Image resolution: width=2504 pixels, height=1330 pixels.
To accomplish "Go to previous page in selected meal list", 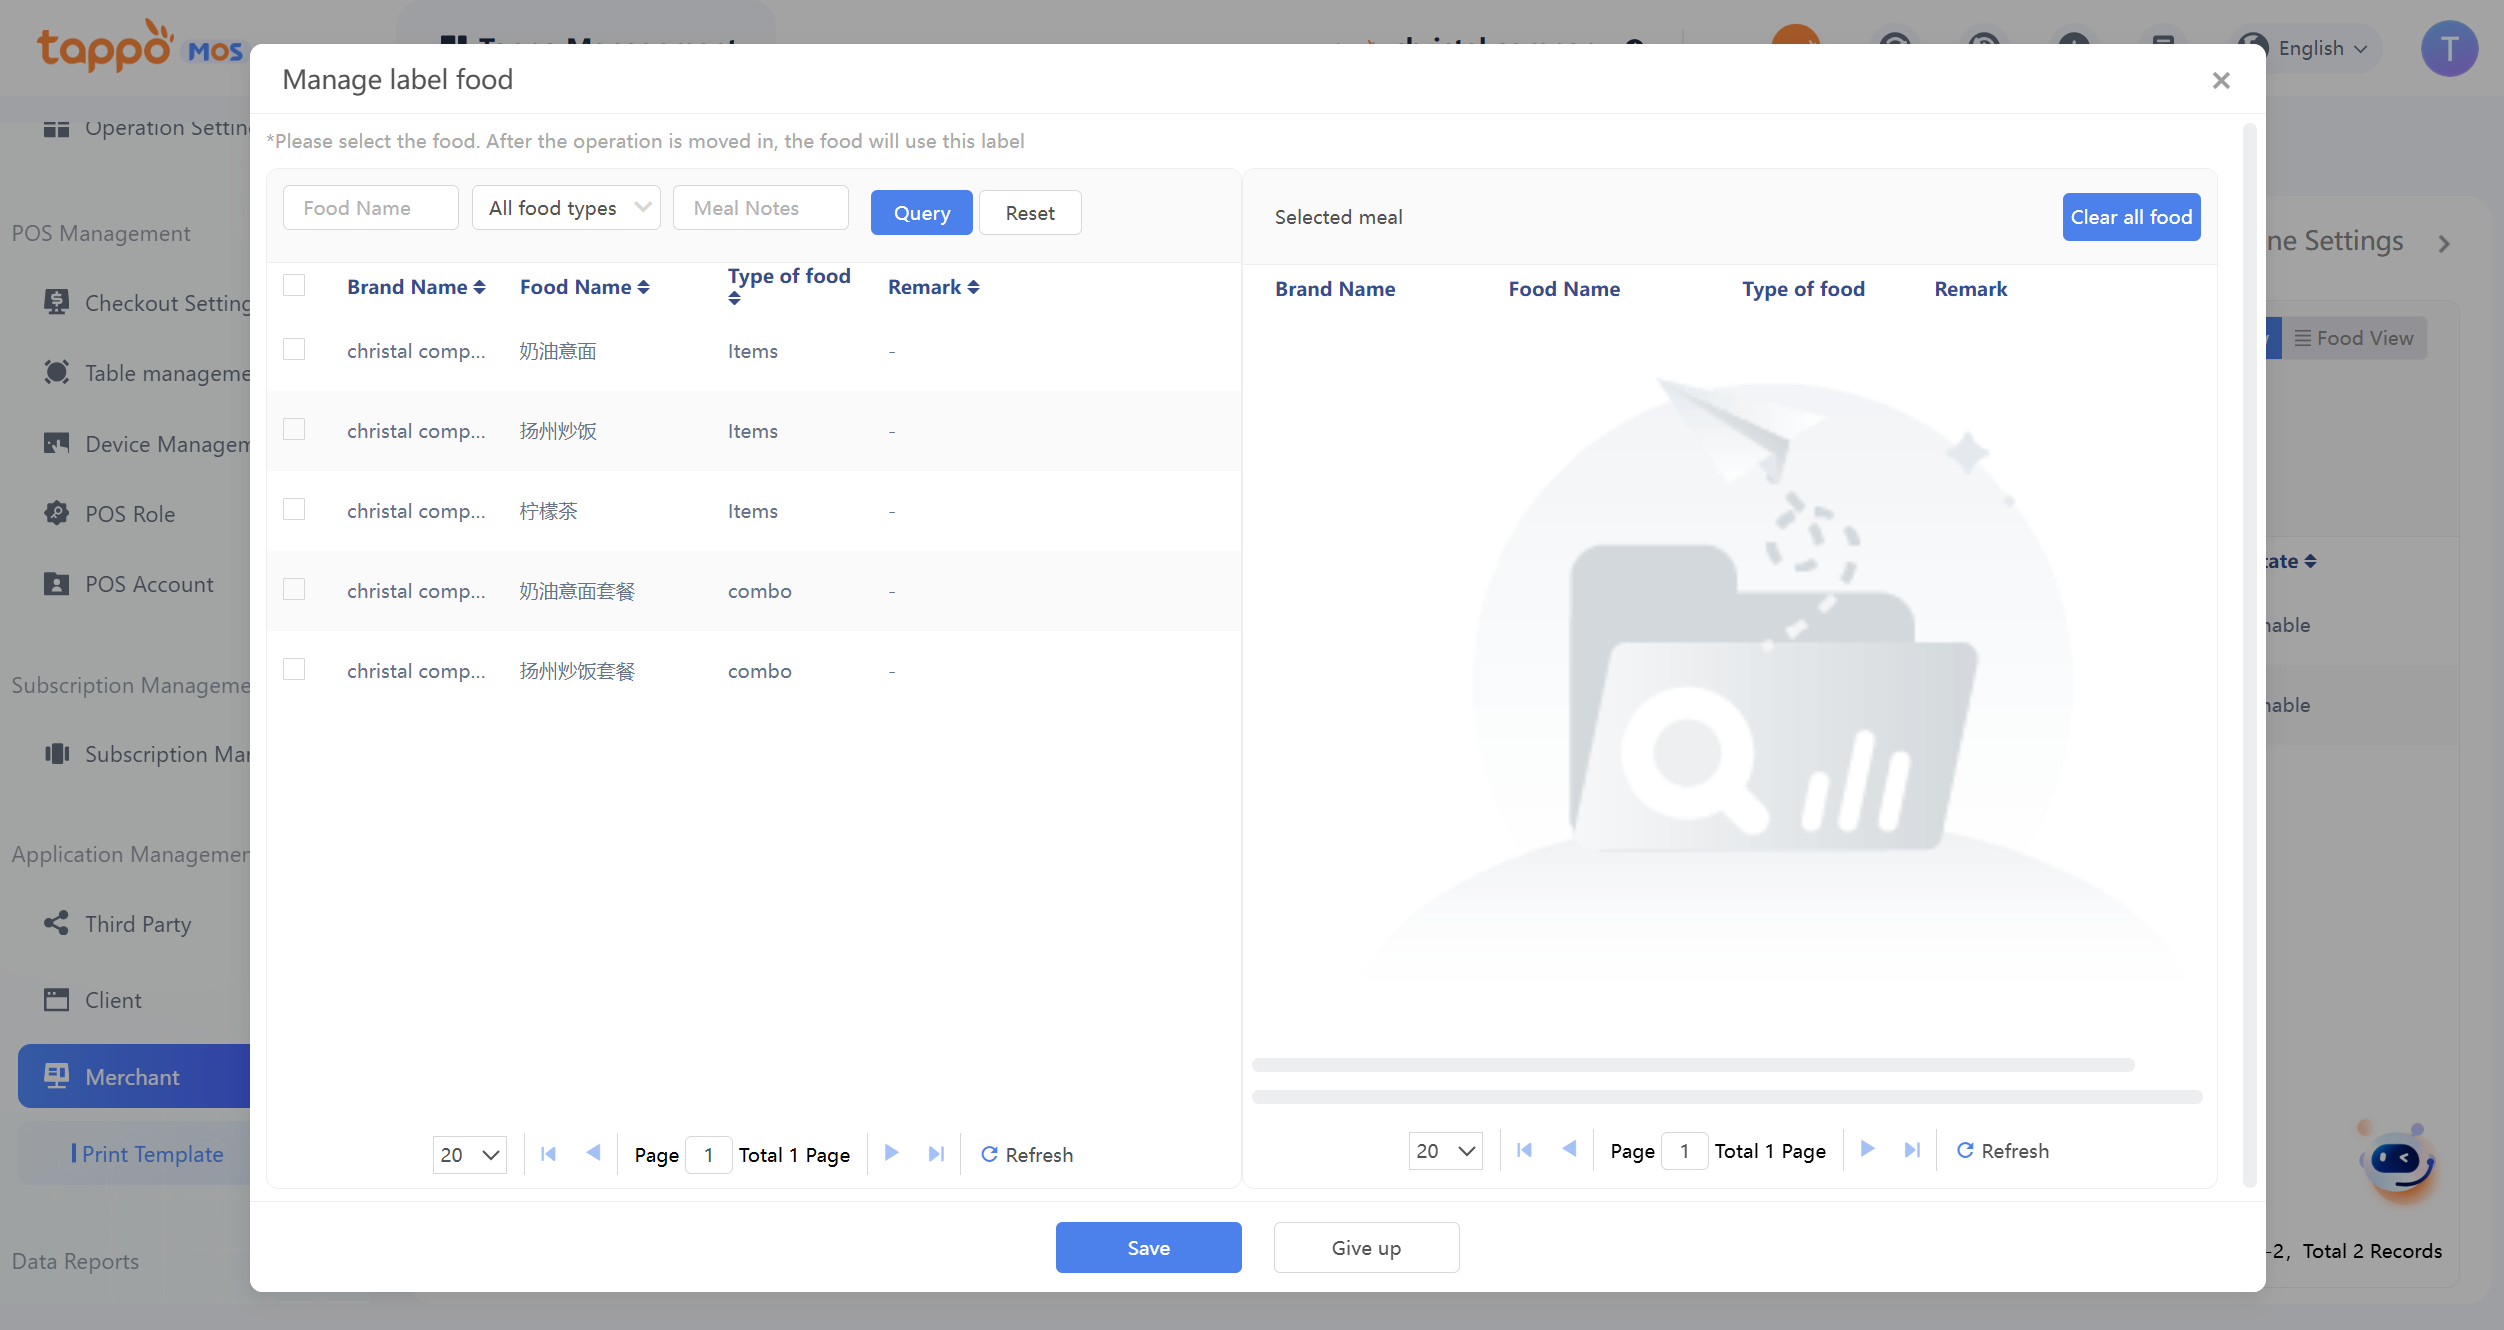I will pyautogui.click(x=1569, y=1150).
